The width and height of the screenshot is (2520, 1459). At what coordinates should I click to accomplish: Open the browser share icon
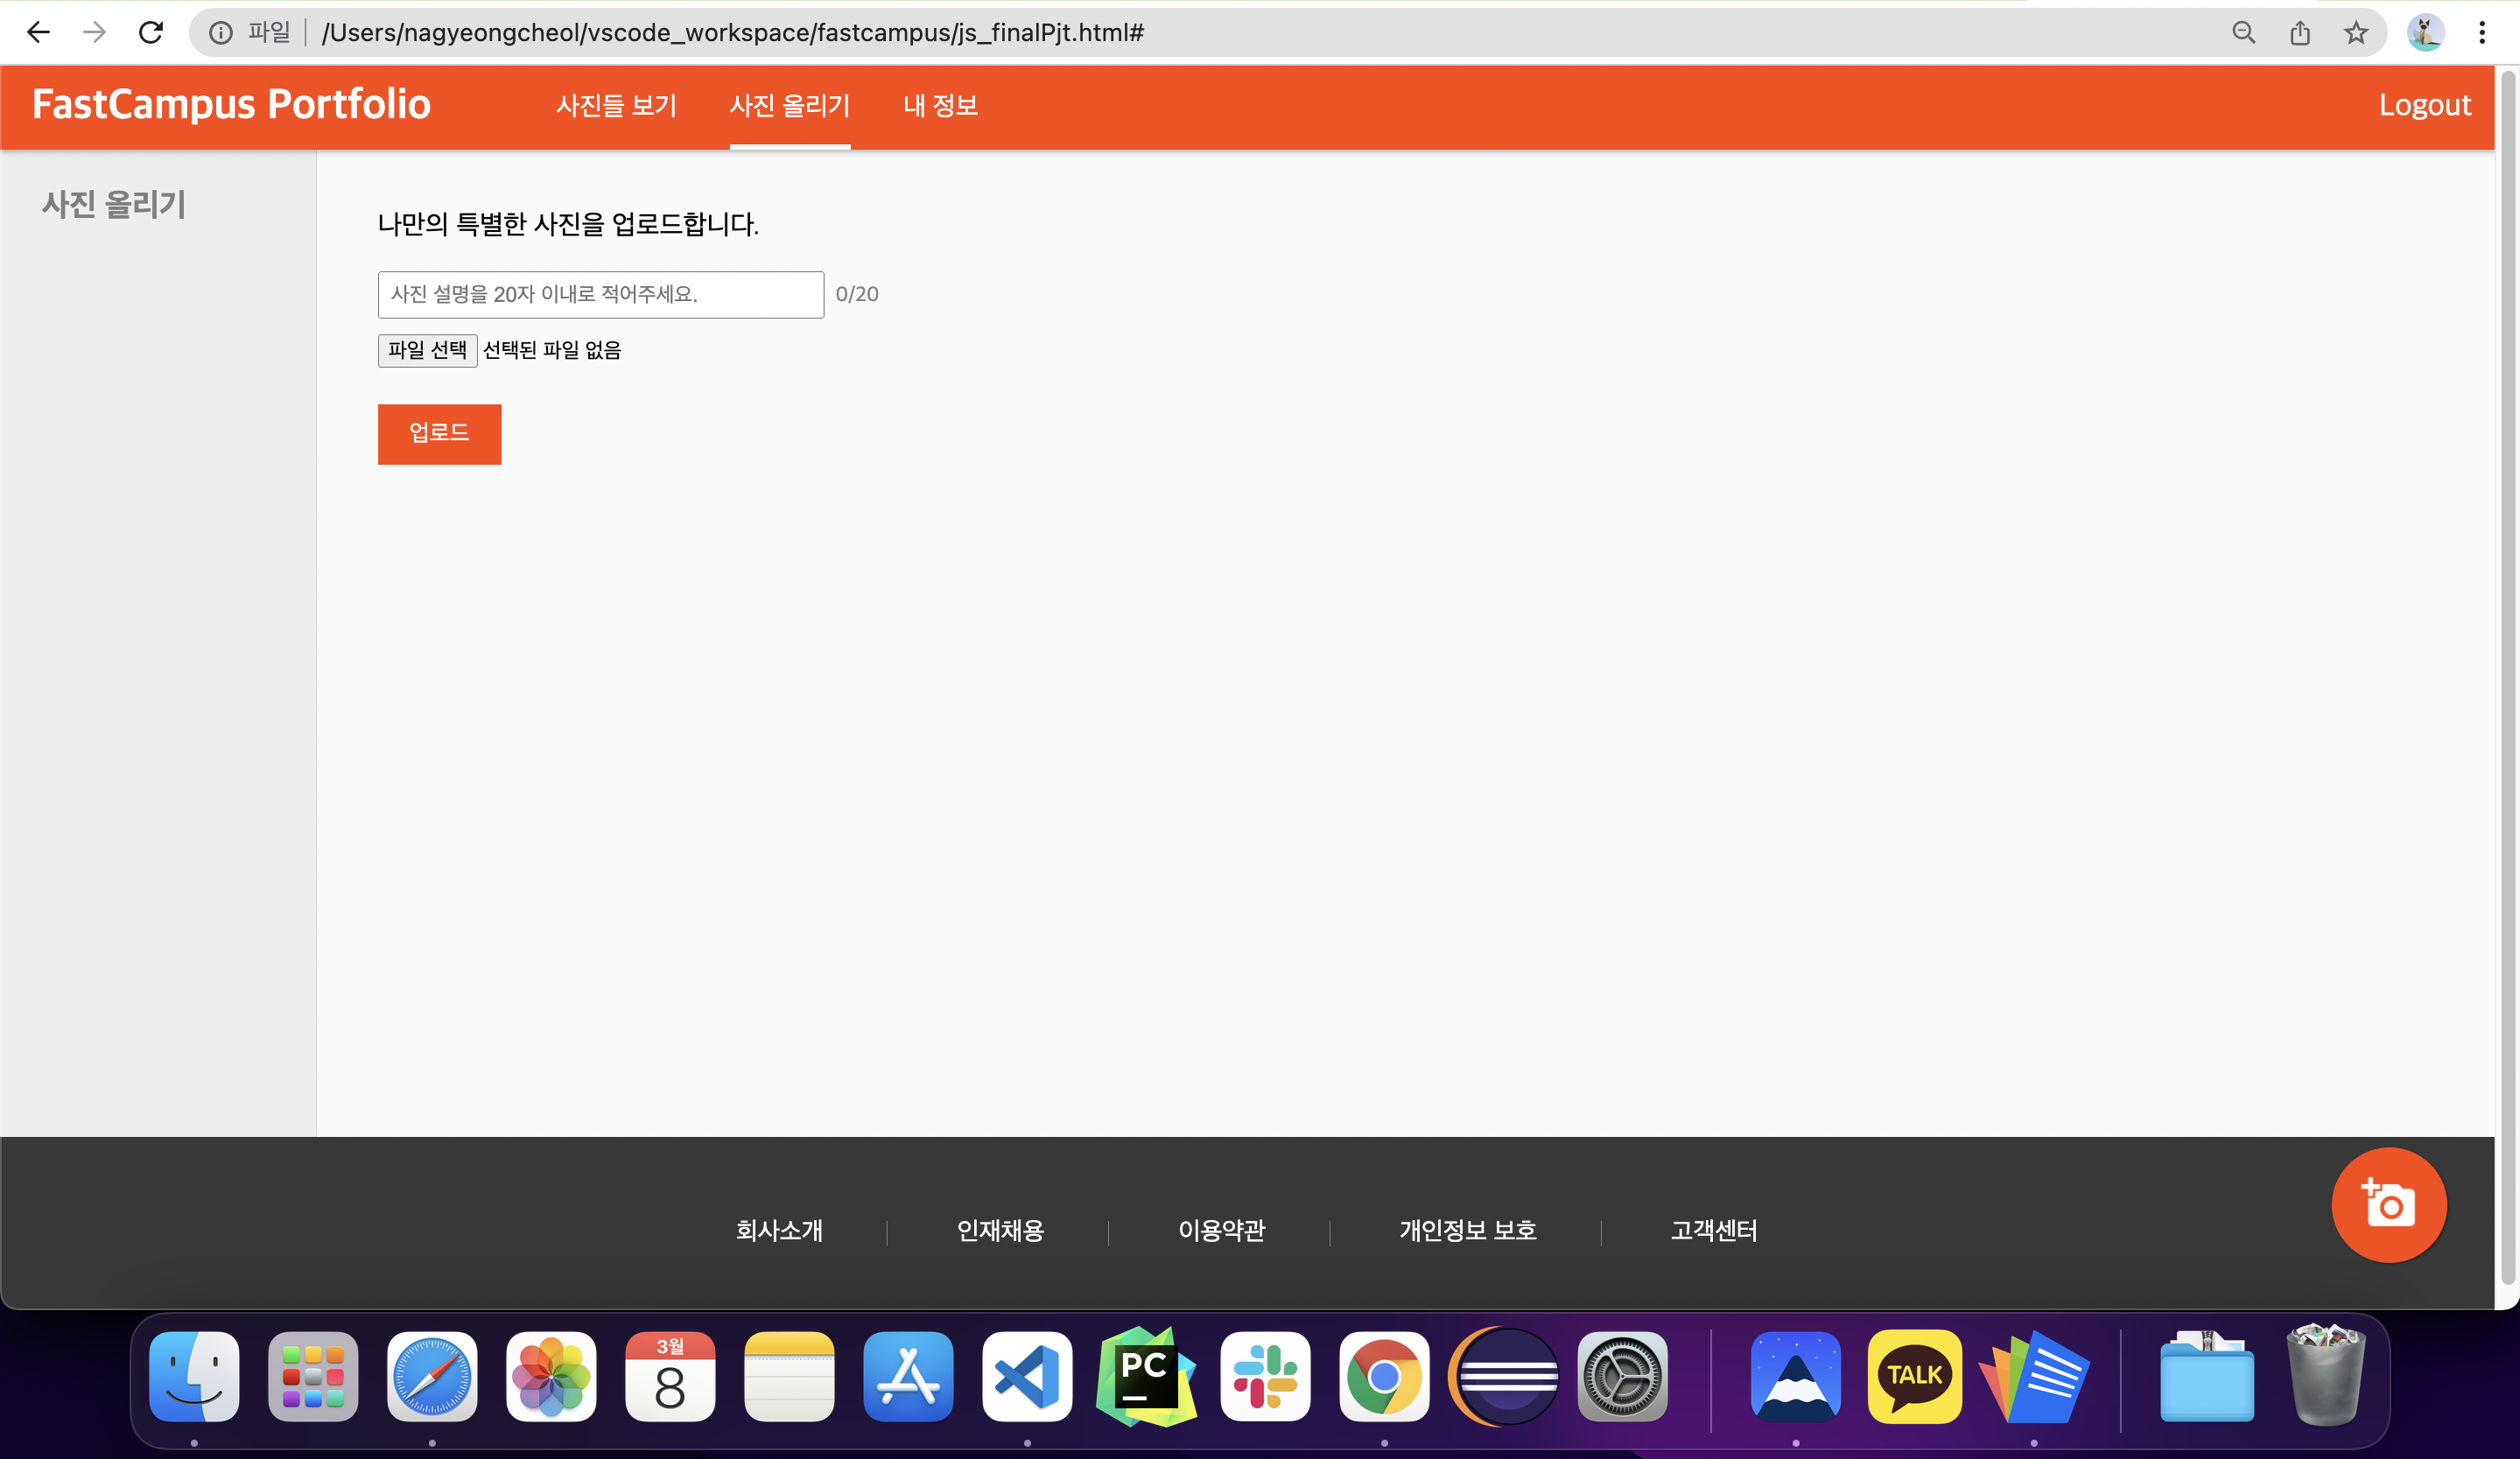point(2299,33)
